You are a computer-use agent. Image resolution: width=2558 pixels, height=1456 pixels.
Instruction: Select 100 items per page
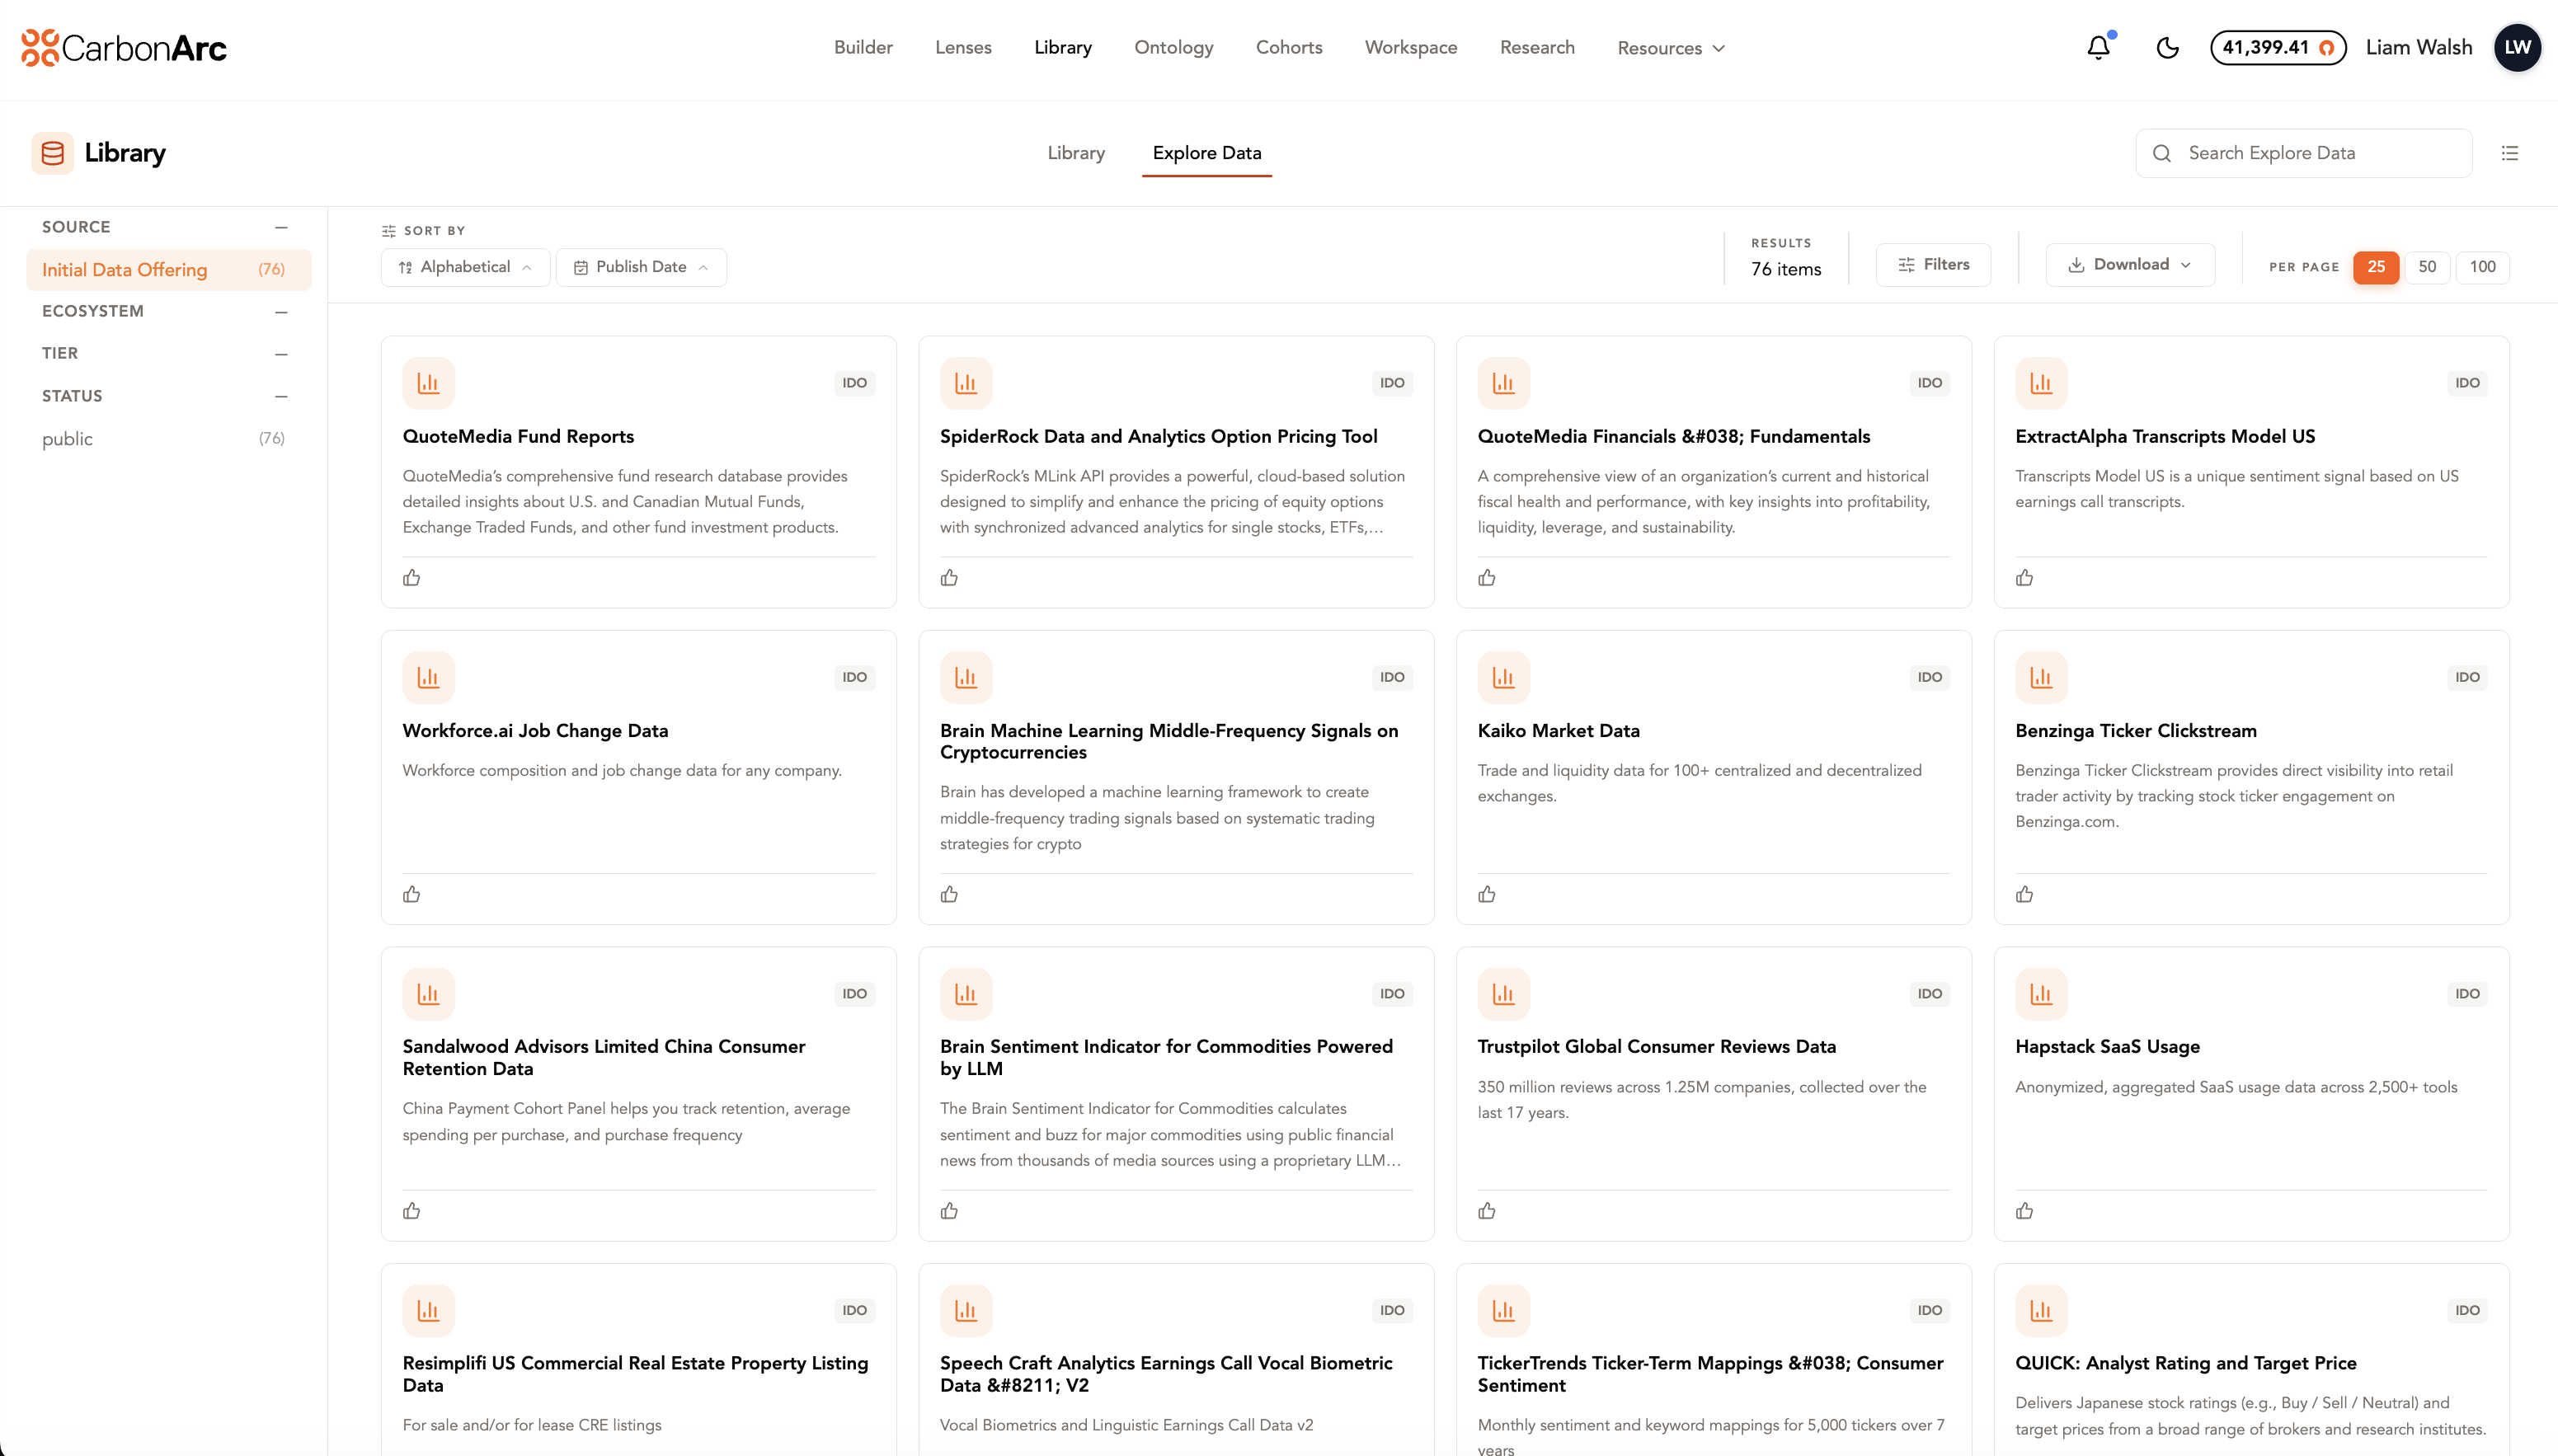click(x=2482, y=267)
